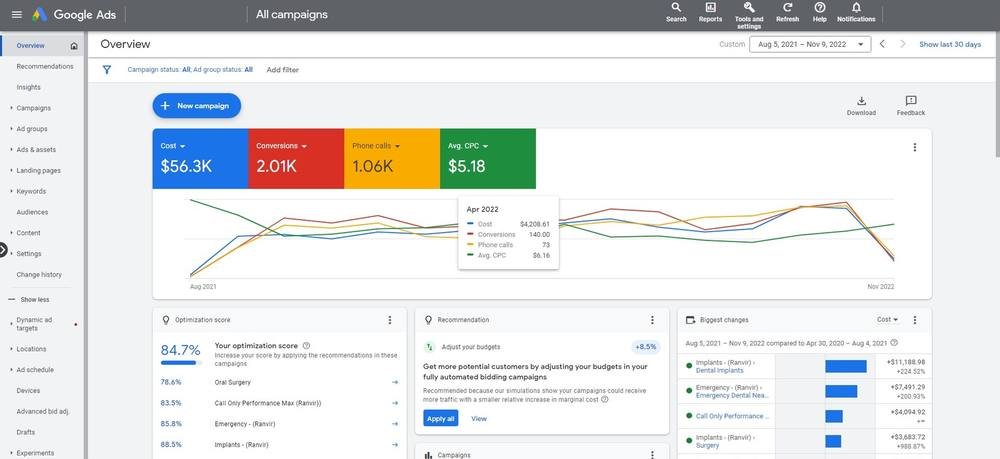Image resolution: width=1000 pixels, height=459 pixels.
Task: Open the hamburger main menu
Action: pyautogui.click(x=17, y=15)
